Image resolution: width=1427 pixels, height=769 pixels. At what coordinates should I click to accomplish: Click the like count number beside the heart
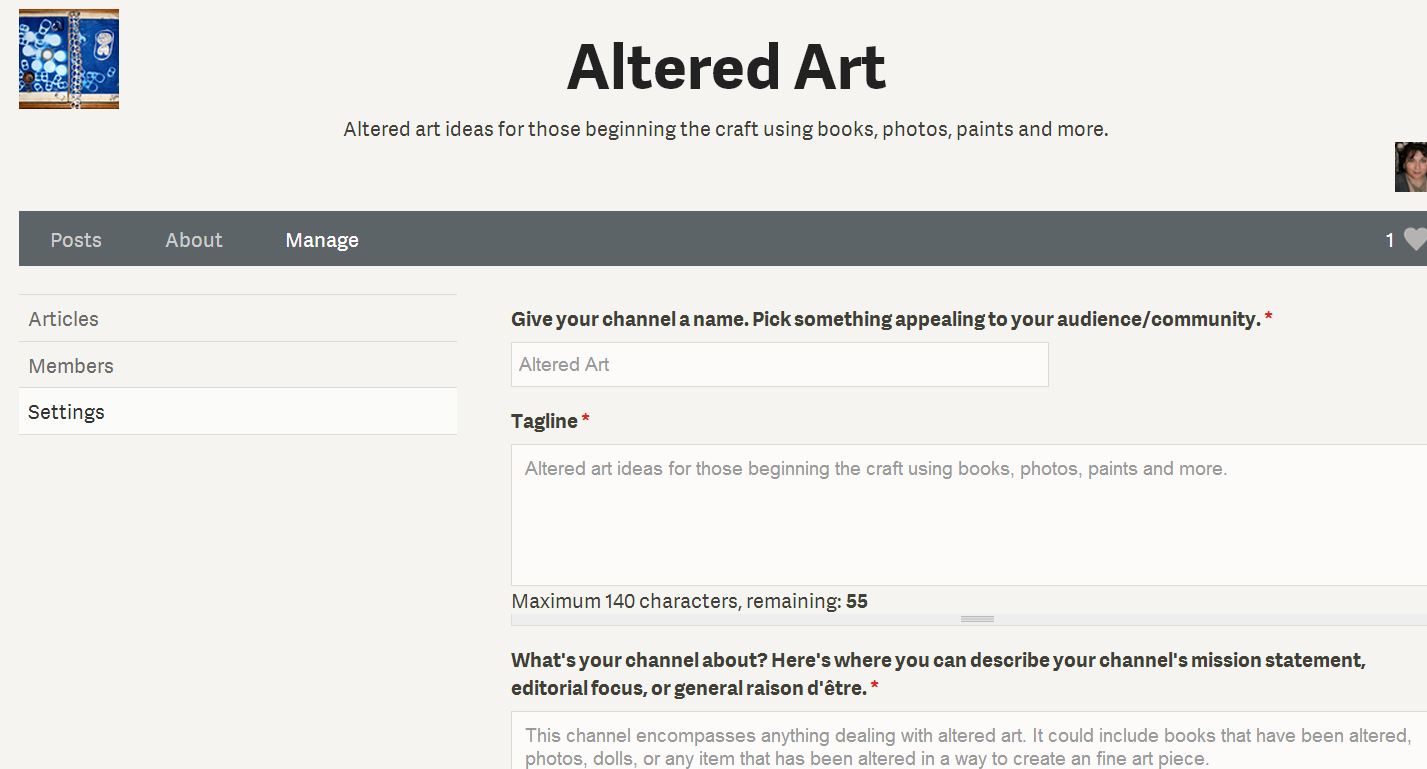[1389, 240]
